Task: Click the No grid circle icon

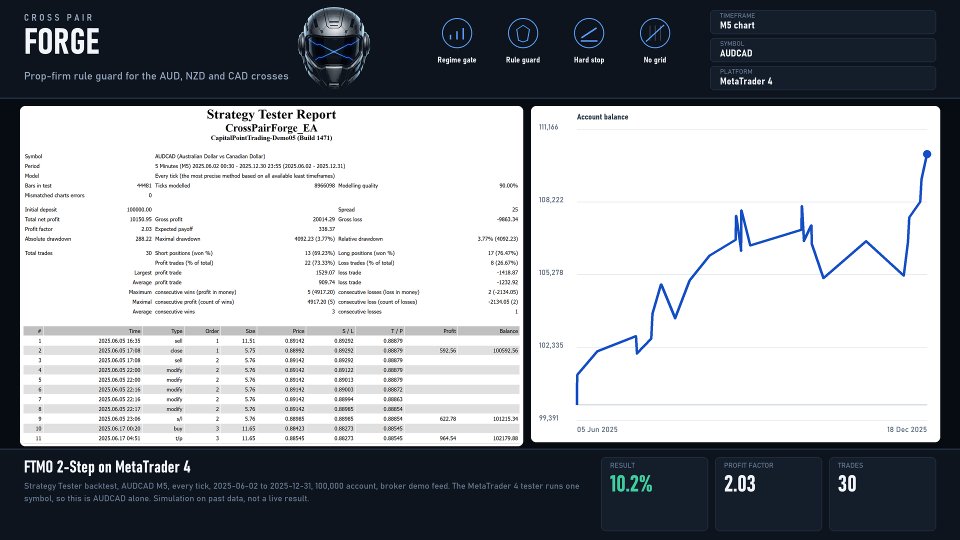Action: (x=654, y=33)
